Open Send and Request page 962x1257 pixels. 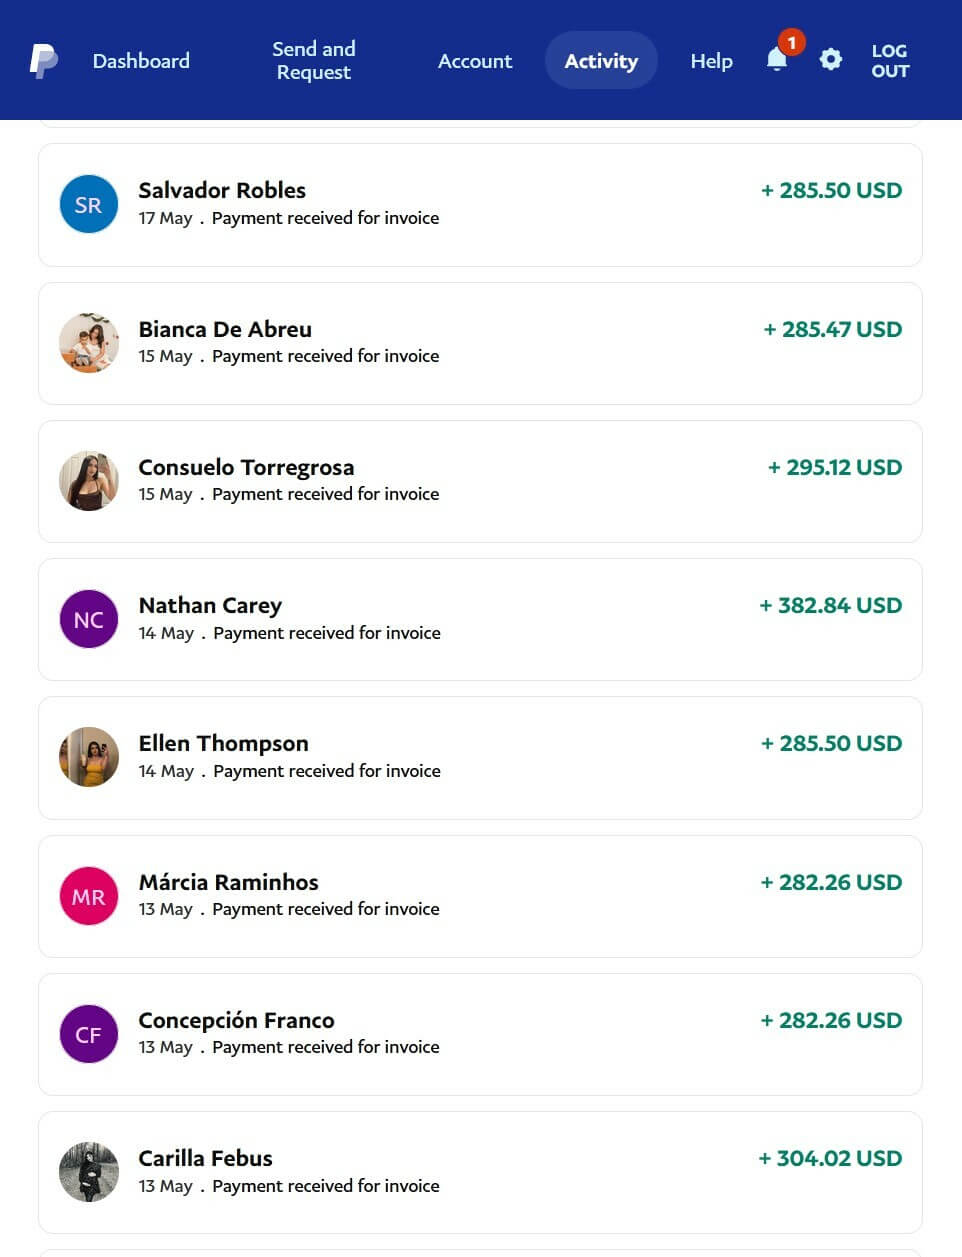[313, 61]
